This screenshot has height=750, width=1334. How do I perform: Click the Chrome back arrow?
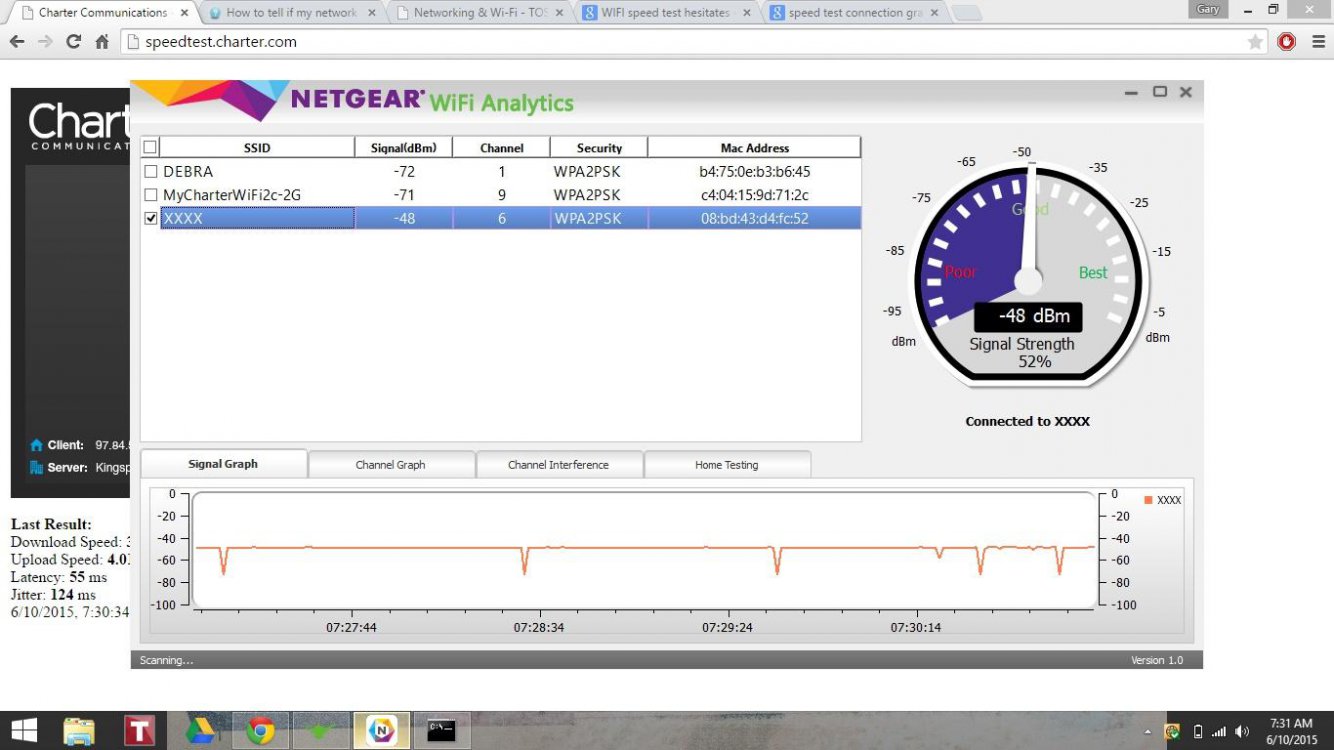[17, 42]
